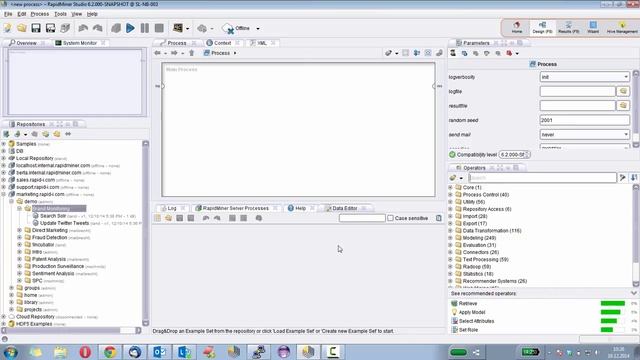Open the Help menu
Viewport: 640px width, 360px height.
[x=92, y=14]
